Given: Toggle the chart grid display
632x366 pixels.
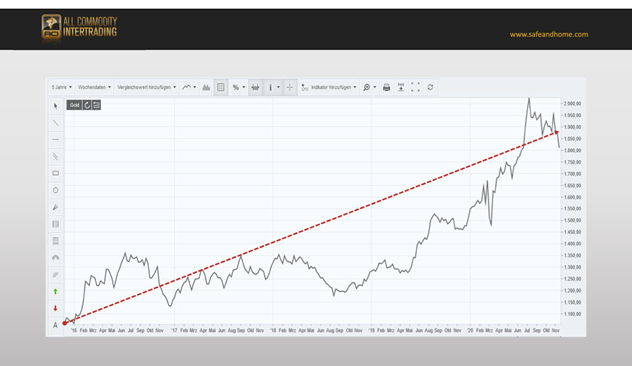Looking at the screenshot, I should (x=221, y=87).
